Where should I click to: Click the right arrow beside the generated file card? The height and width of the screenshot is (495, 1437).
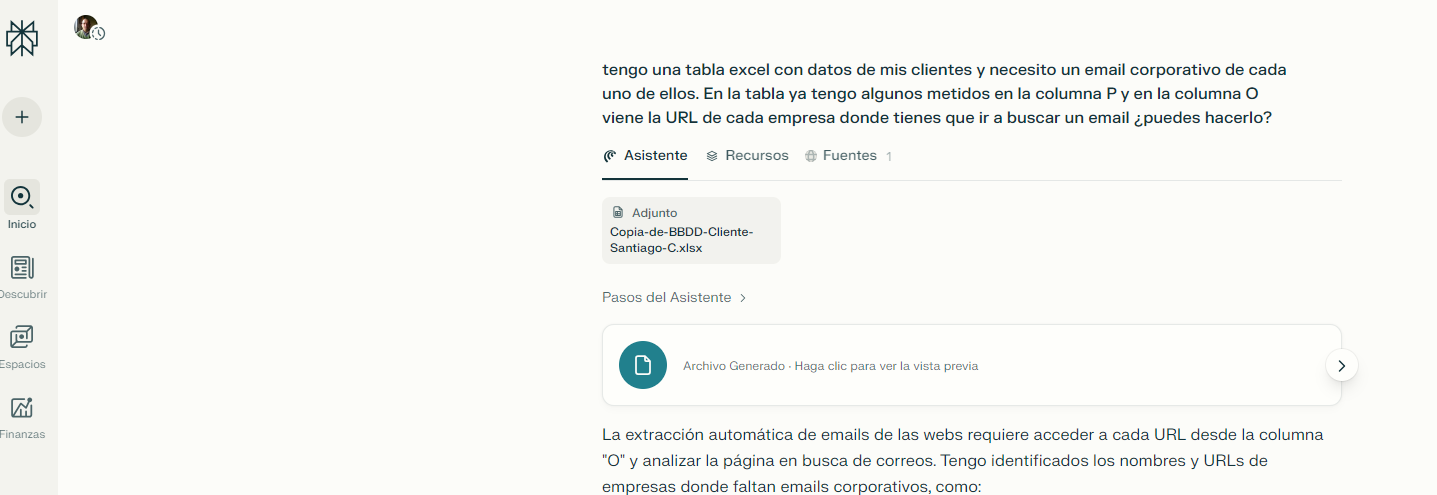pyautogui.click(x=1341, y=366)
